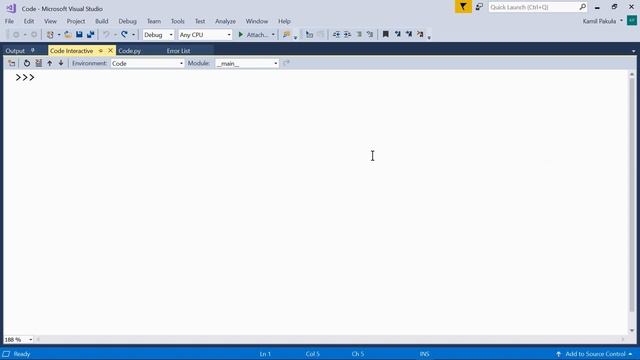Open the Test menu
This screenshot has width=640, height=360.
click(x=200, y=21)
